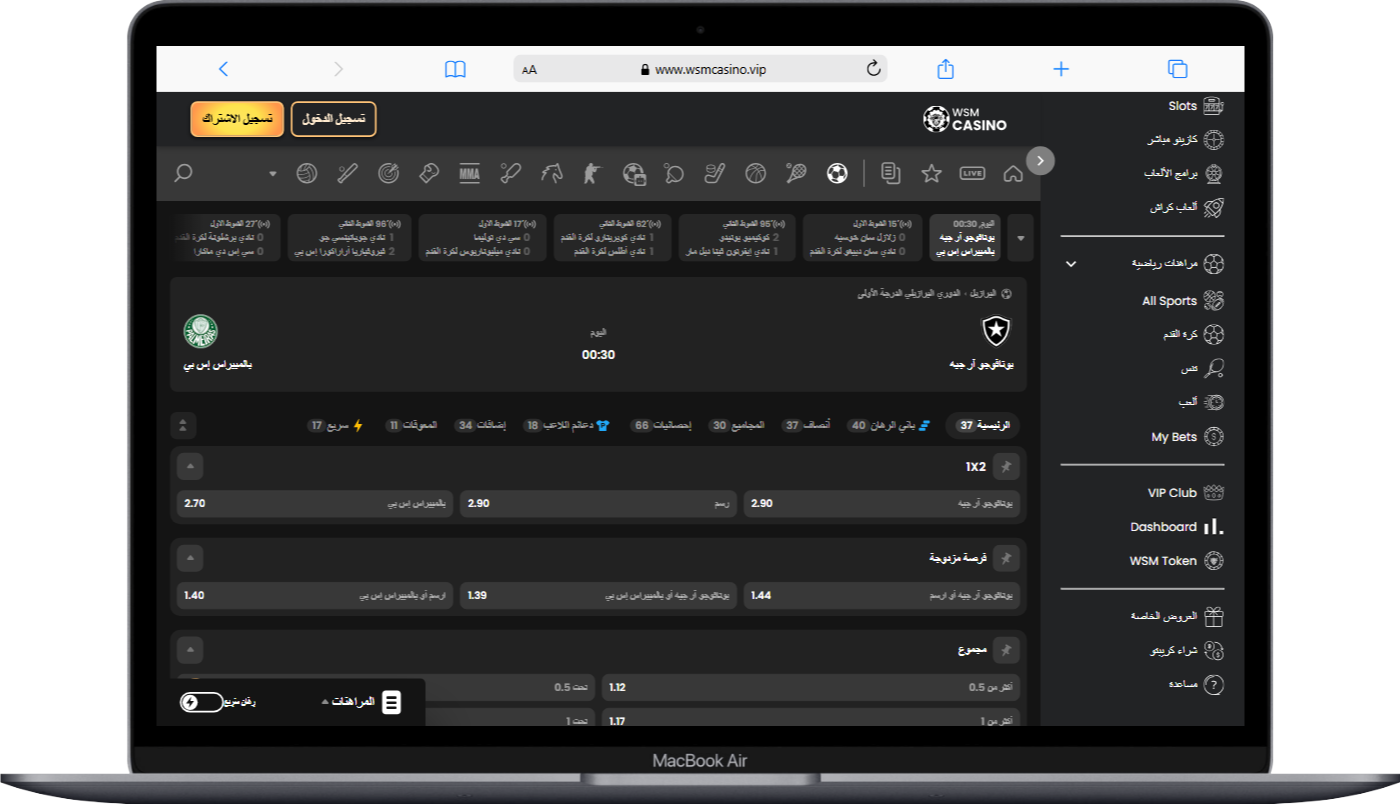Pin the 1X2 market
Viewport: 1400px width, 804px height.
pyautogui.click(x=1006, y=467)
